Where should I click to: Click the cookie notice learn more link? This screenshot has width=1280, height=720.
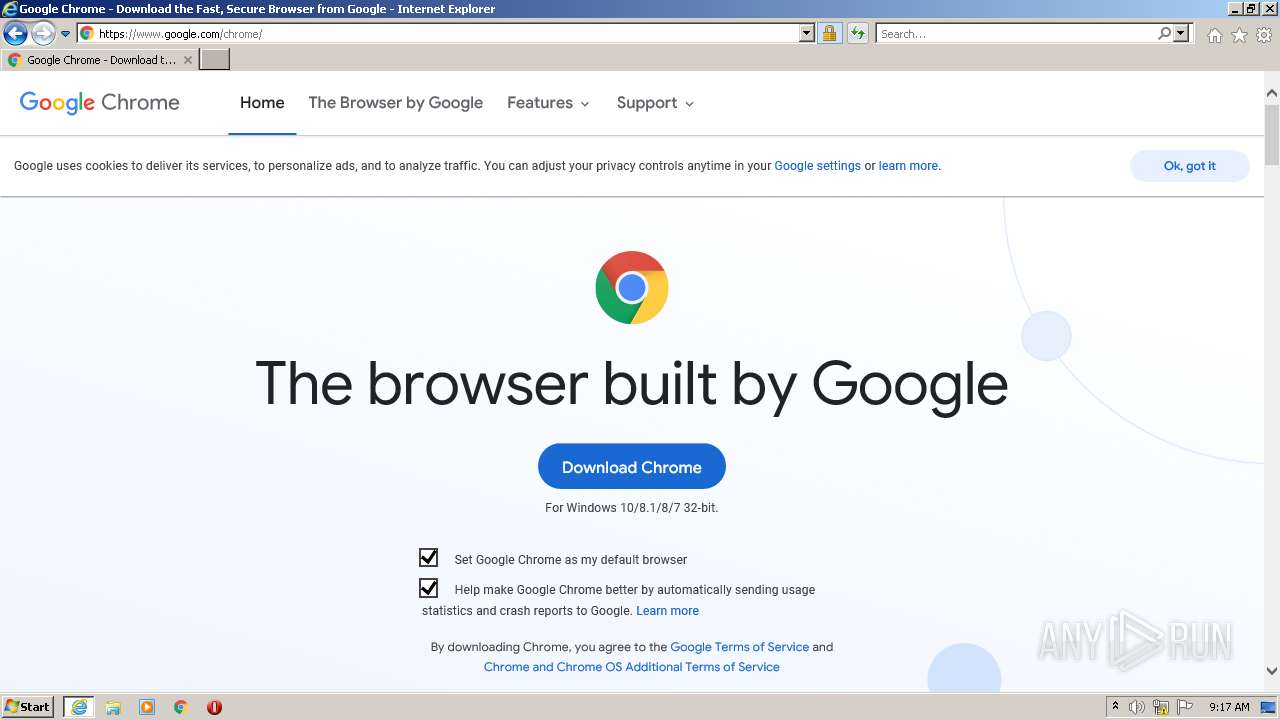[908, 166]
